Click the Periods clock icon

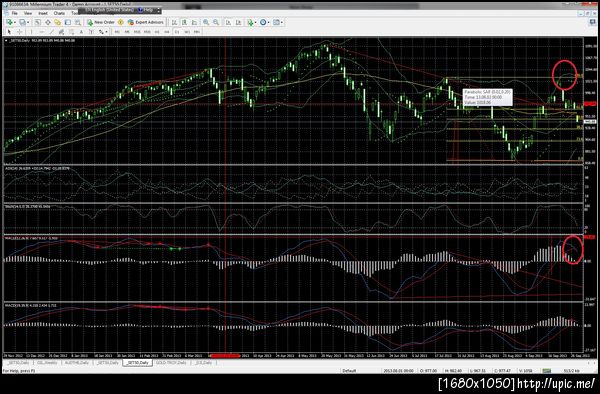click(x=263, y=22)
